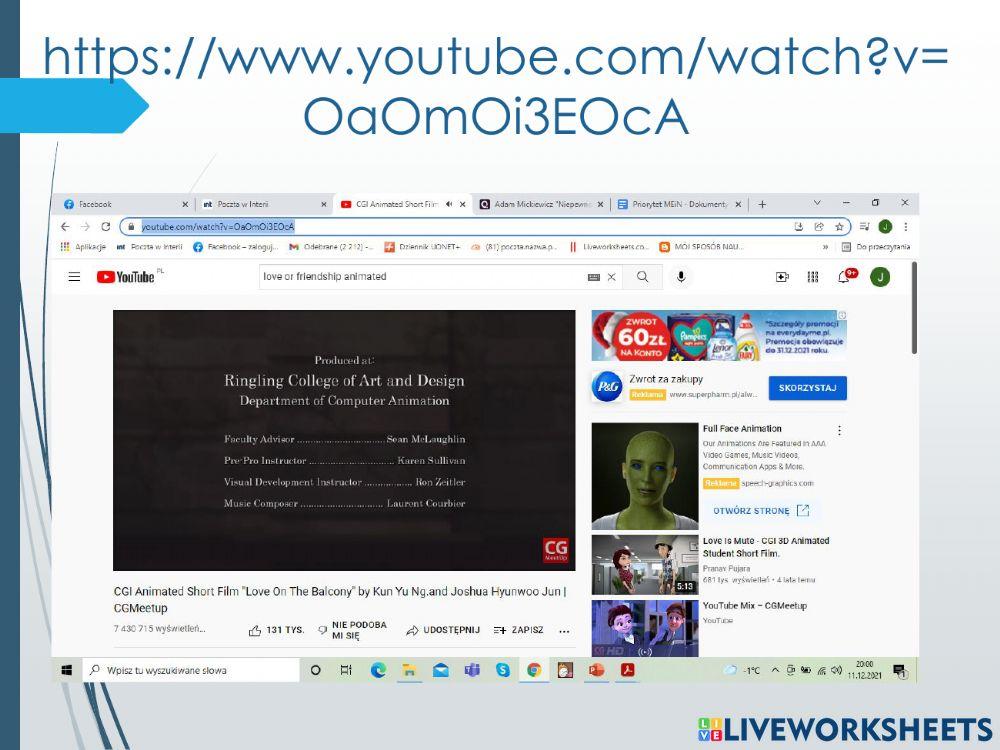Viewport: 1000px width, 750px height.
Task: Open the YouTube notifications bell
Action: click(x=846, y=277)
